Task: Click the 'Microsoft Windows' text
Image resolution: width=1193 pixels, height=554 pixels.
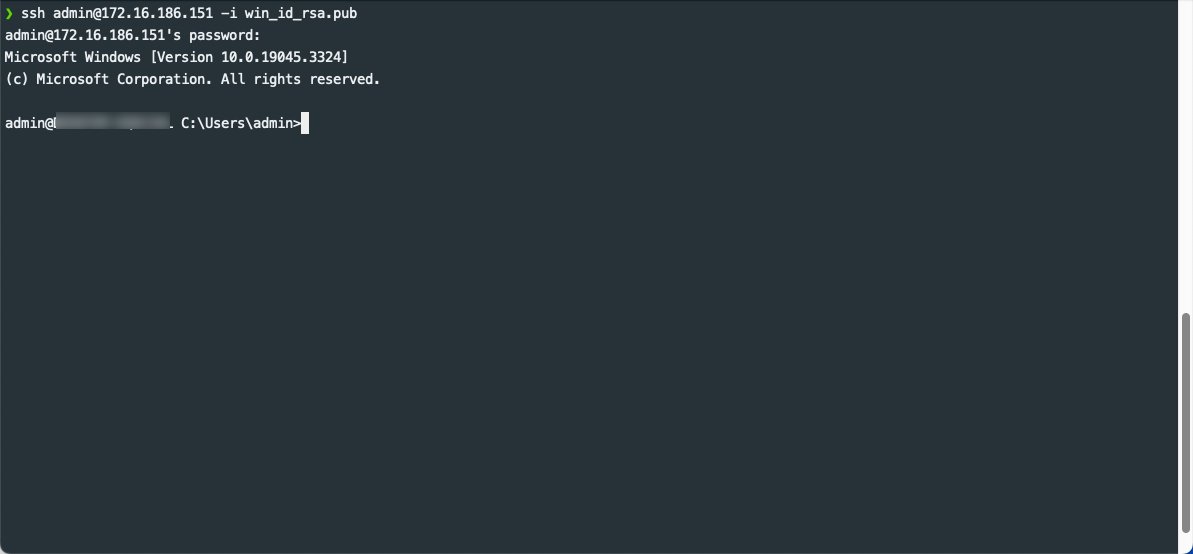Action: [72, 57]
